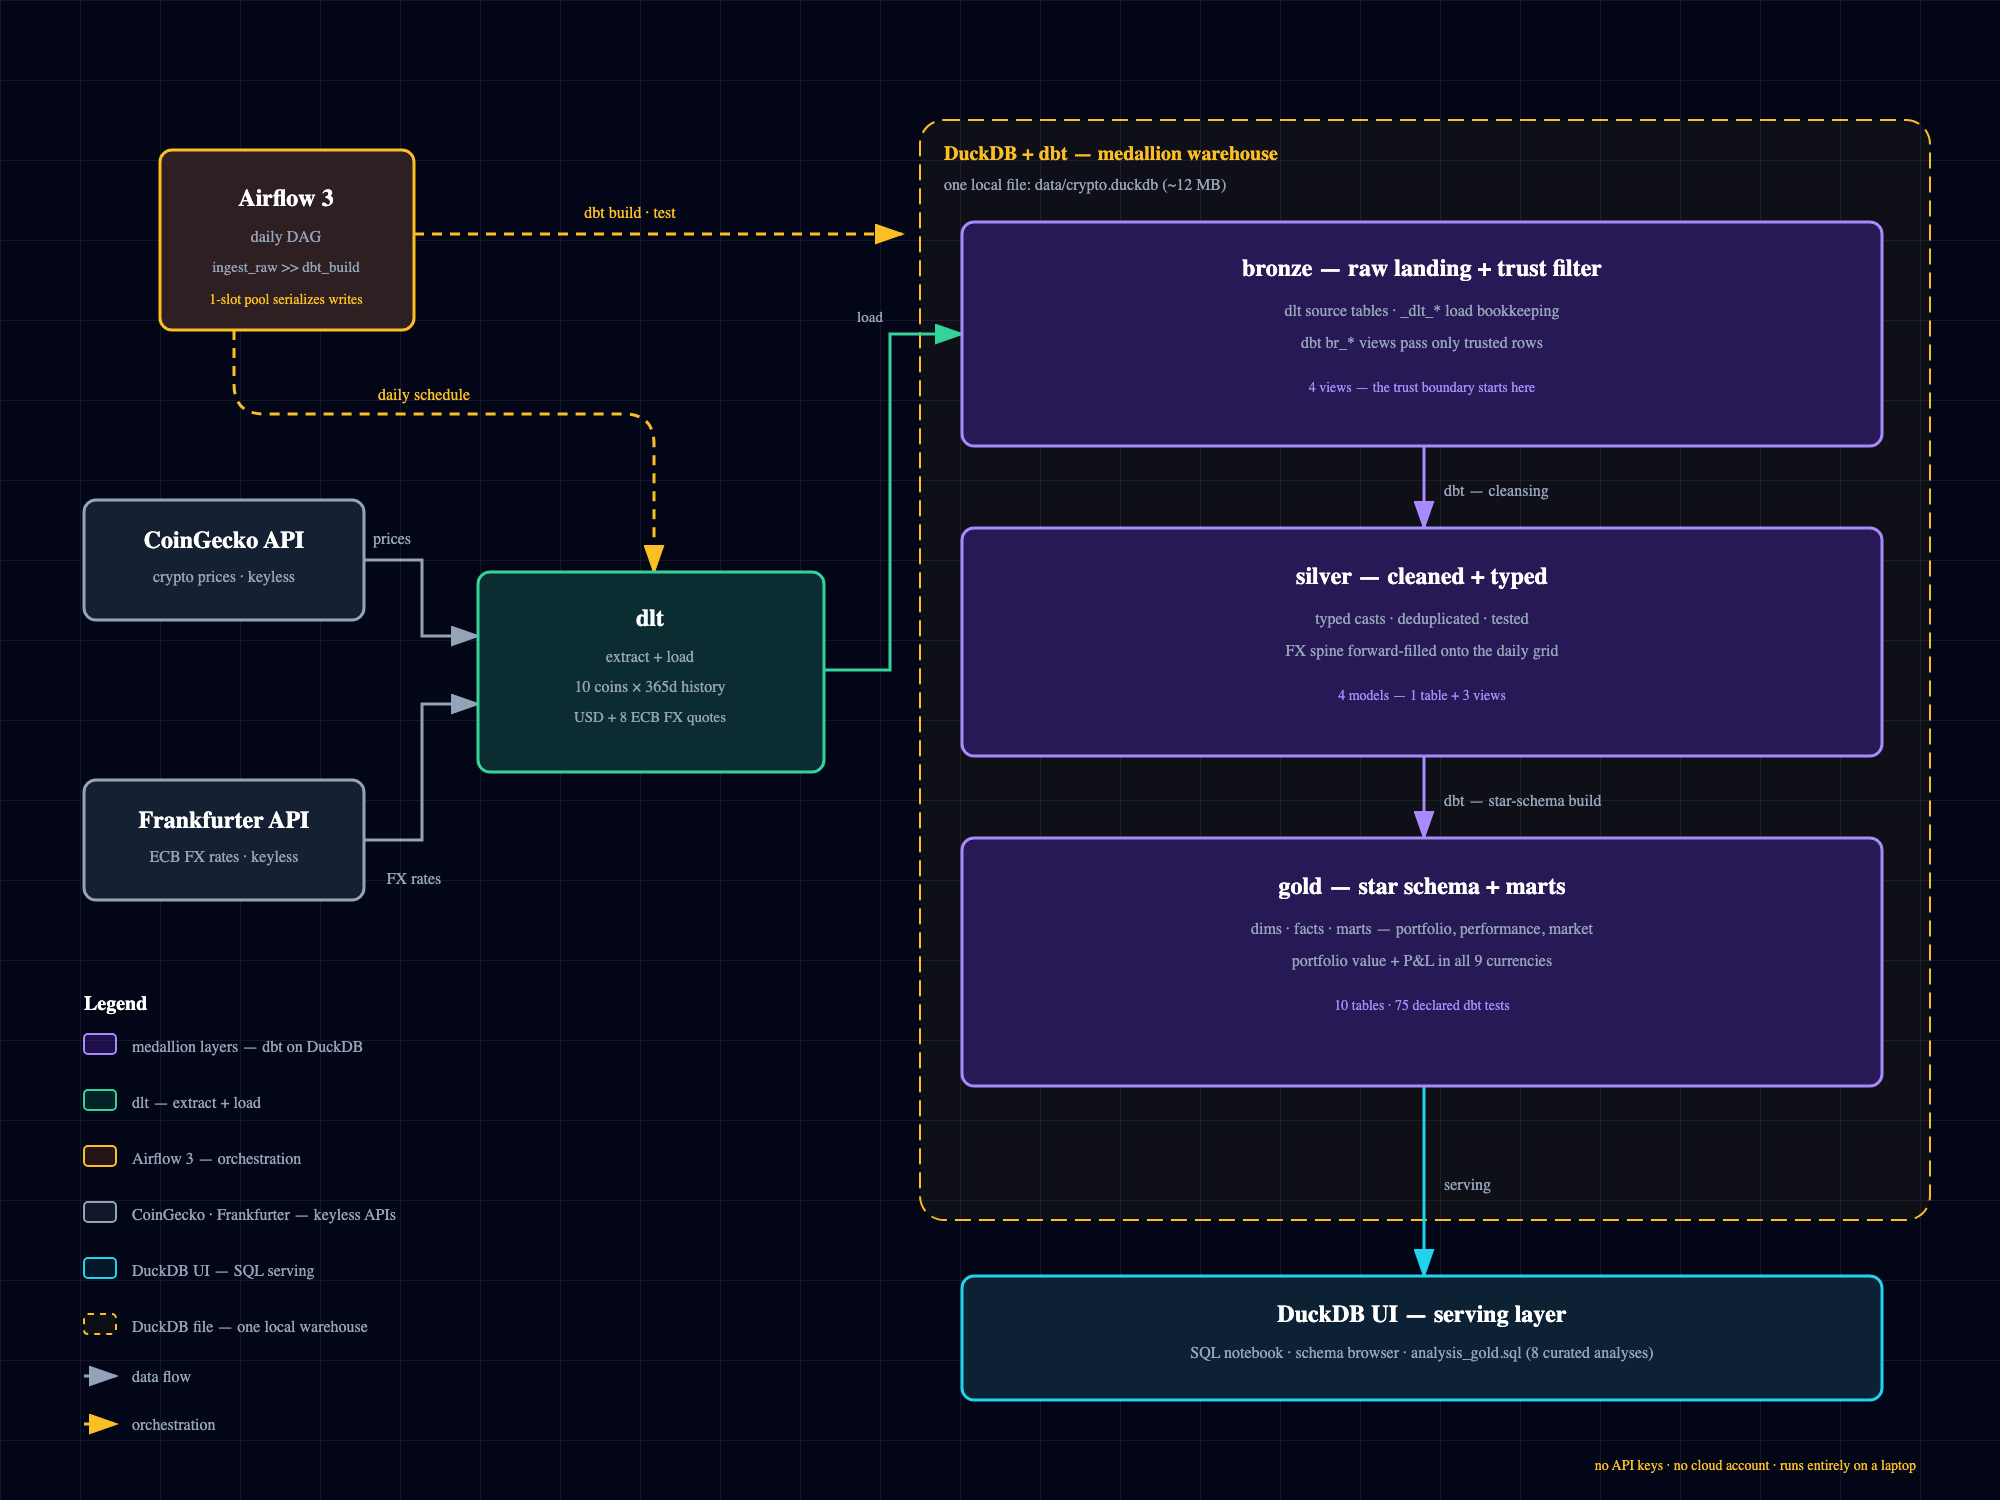Click the orange Airflow 3 legend swatch
The width and height of the screenshot is (2000, 1500).
[100, 1157]
